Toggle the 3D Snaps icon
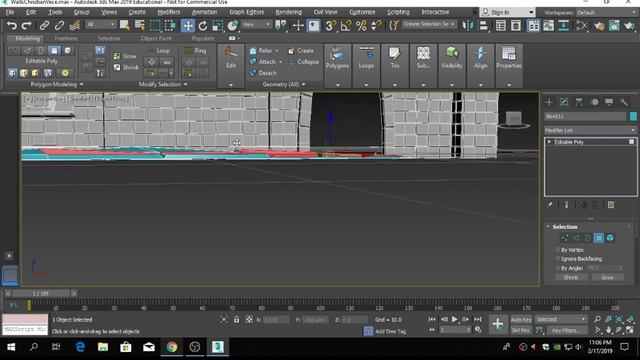 pyautogui.click(x=330, y=26)
